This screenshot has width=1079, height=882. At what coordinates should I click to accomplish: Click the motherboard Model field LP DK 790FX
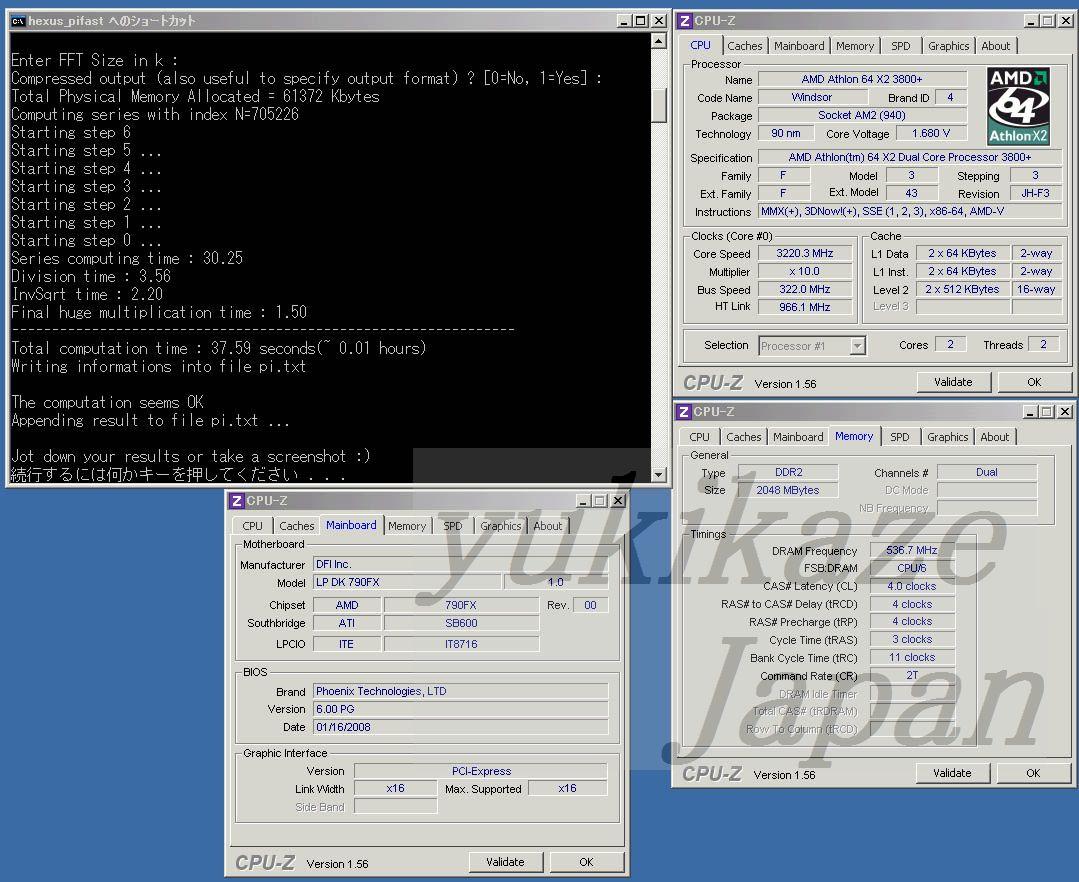407,582
